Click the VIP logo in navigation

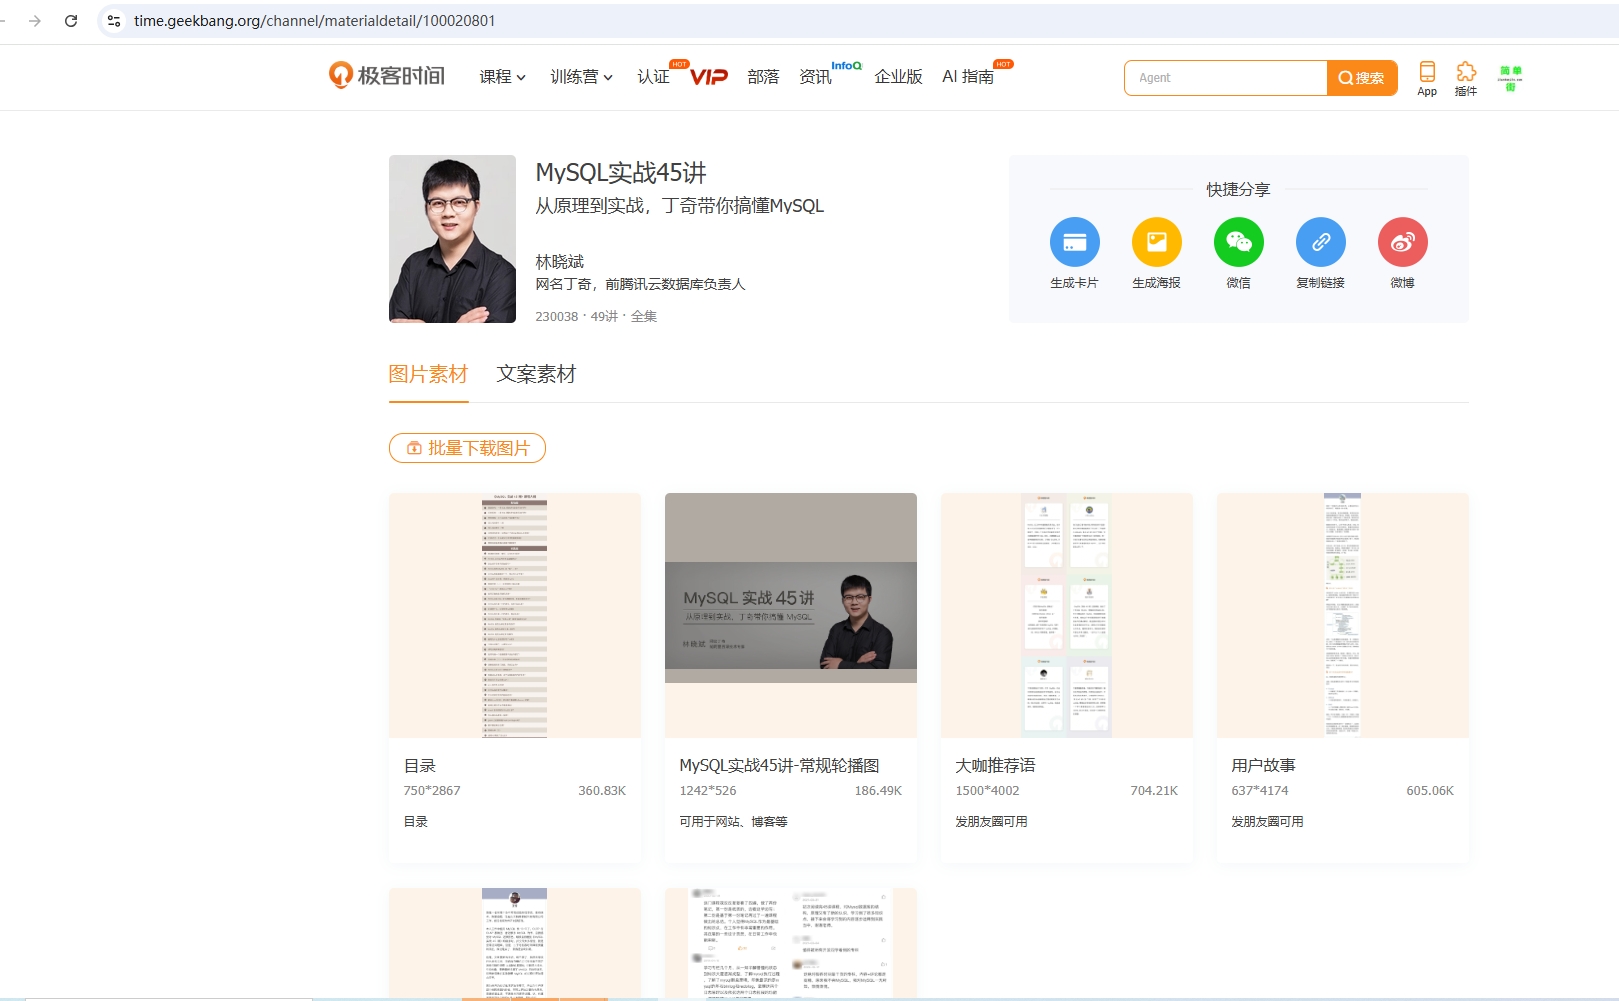[x=708, y=77]
